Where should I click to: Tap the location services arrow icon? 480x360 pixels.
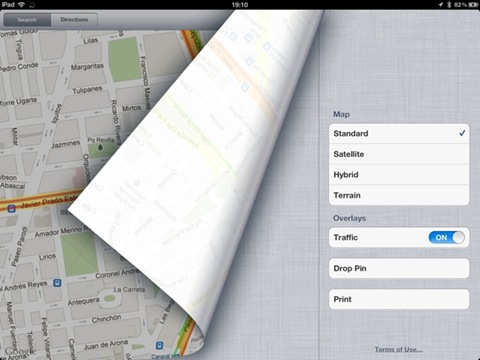click(441, 5)
